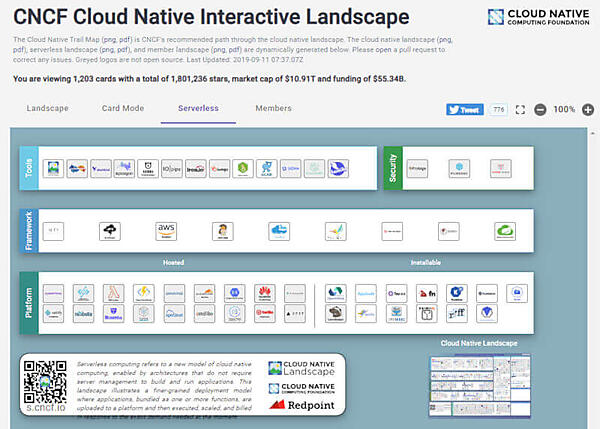Open the Azure Functions lightning bolt card
600x429 pixels.
[144, 294]
